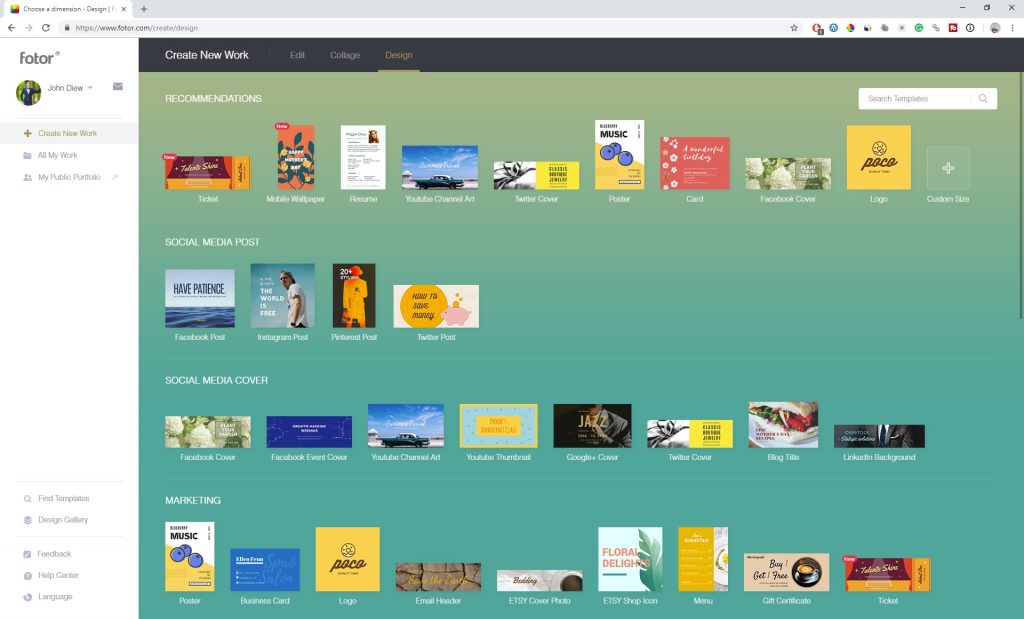
Task: Reload the page with the refresh icon
Action: (46, 28)
